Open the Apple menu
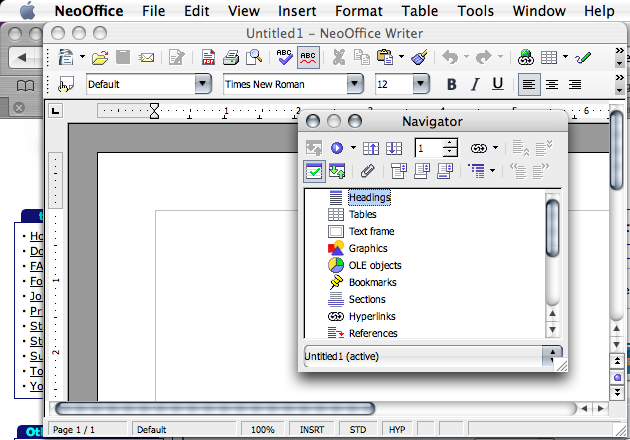The image size is (630, 440). coord(28,11)
